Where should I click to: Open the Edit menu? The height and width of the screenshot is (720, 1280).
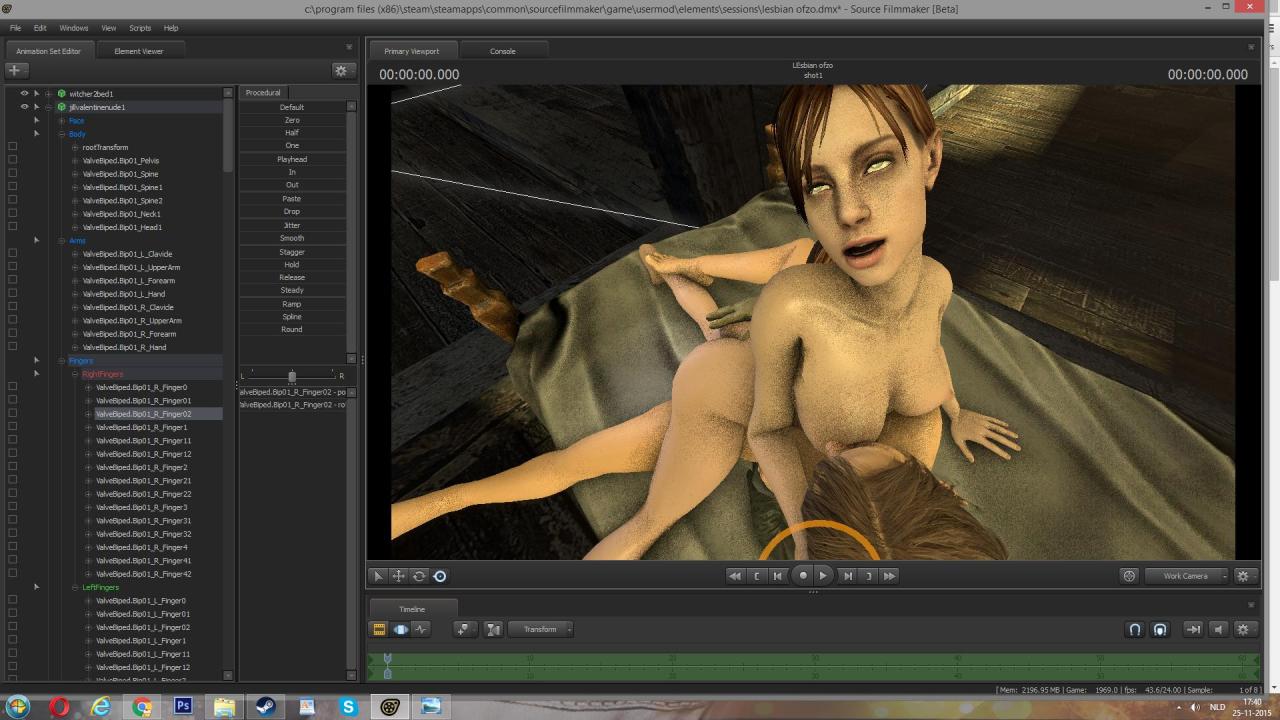(x=40, y=28)
